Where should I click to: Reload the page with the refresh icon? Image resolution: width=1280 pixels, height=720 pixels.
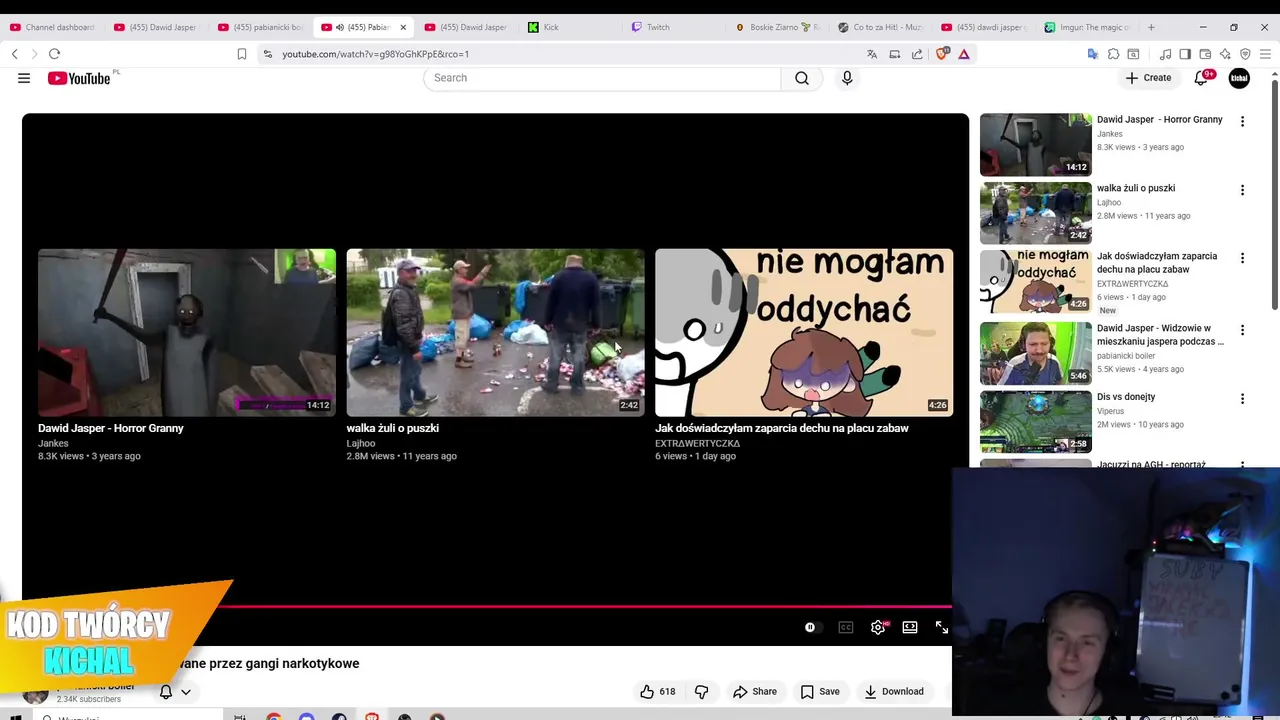coord(54,54)
